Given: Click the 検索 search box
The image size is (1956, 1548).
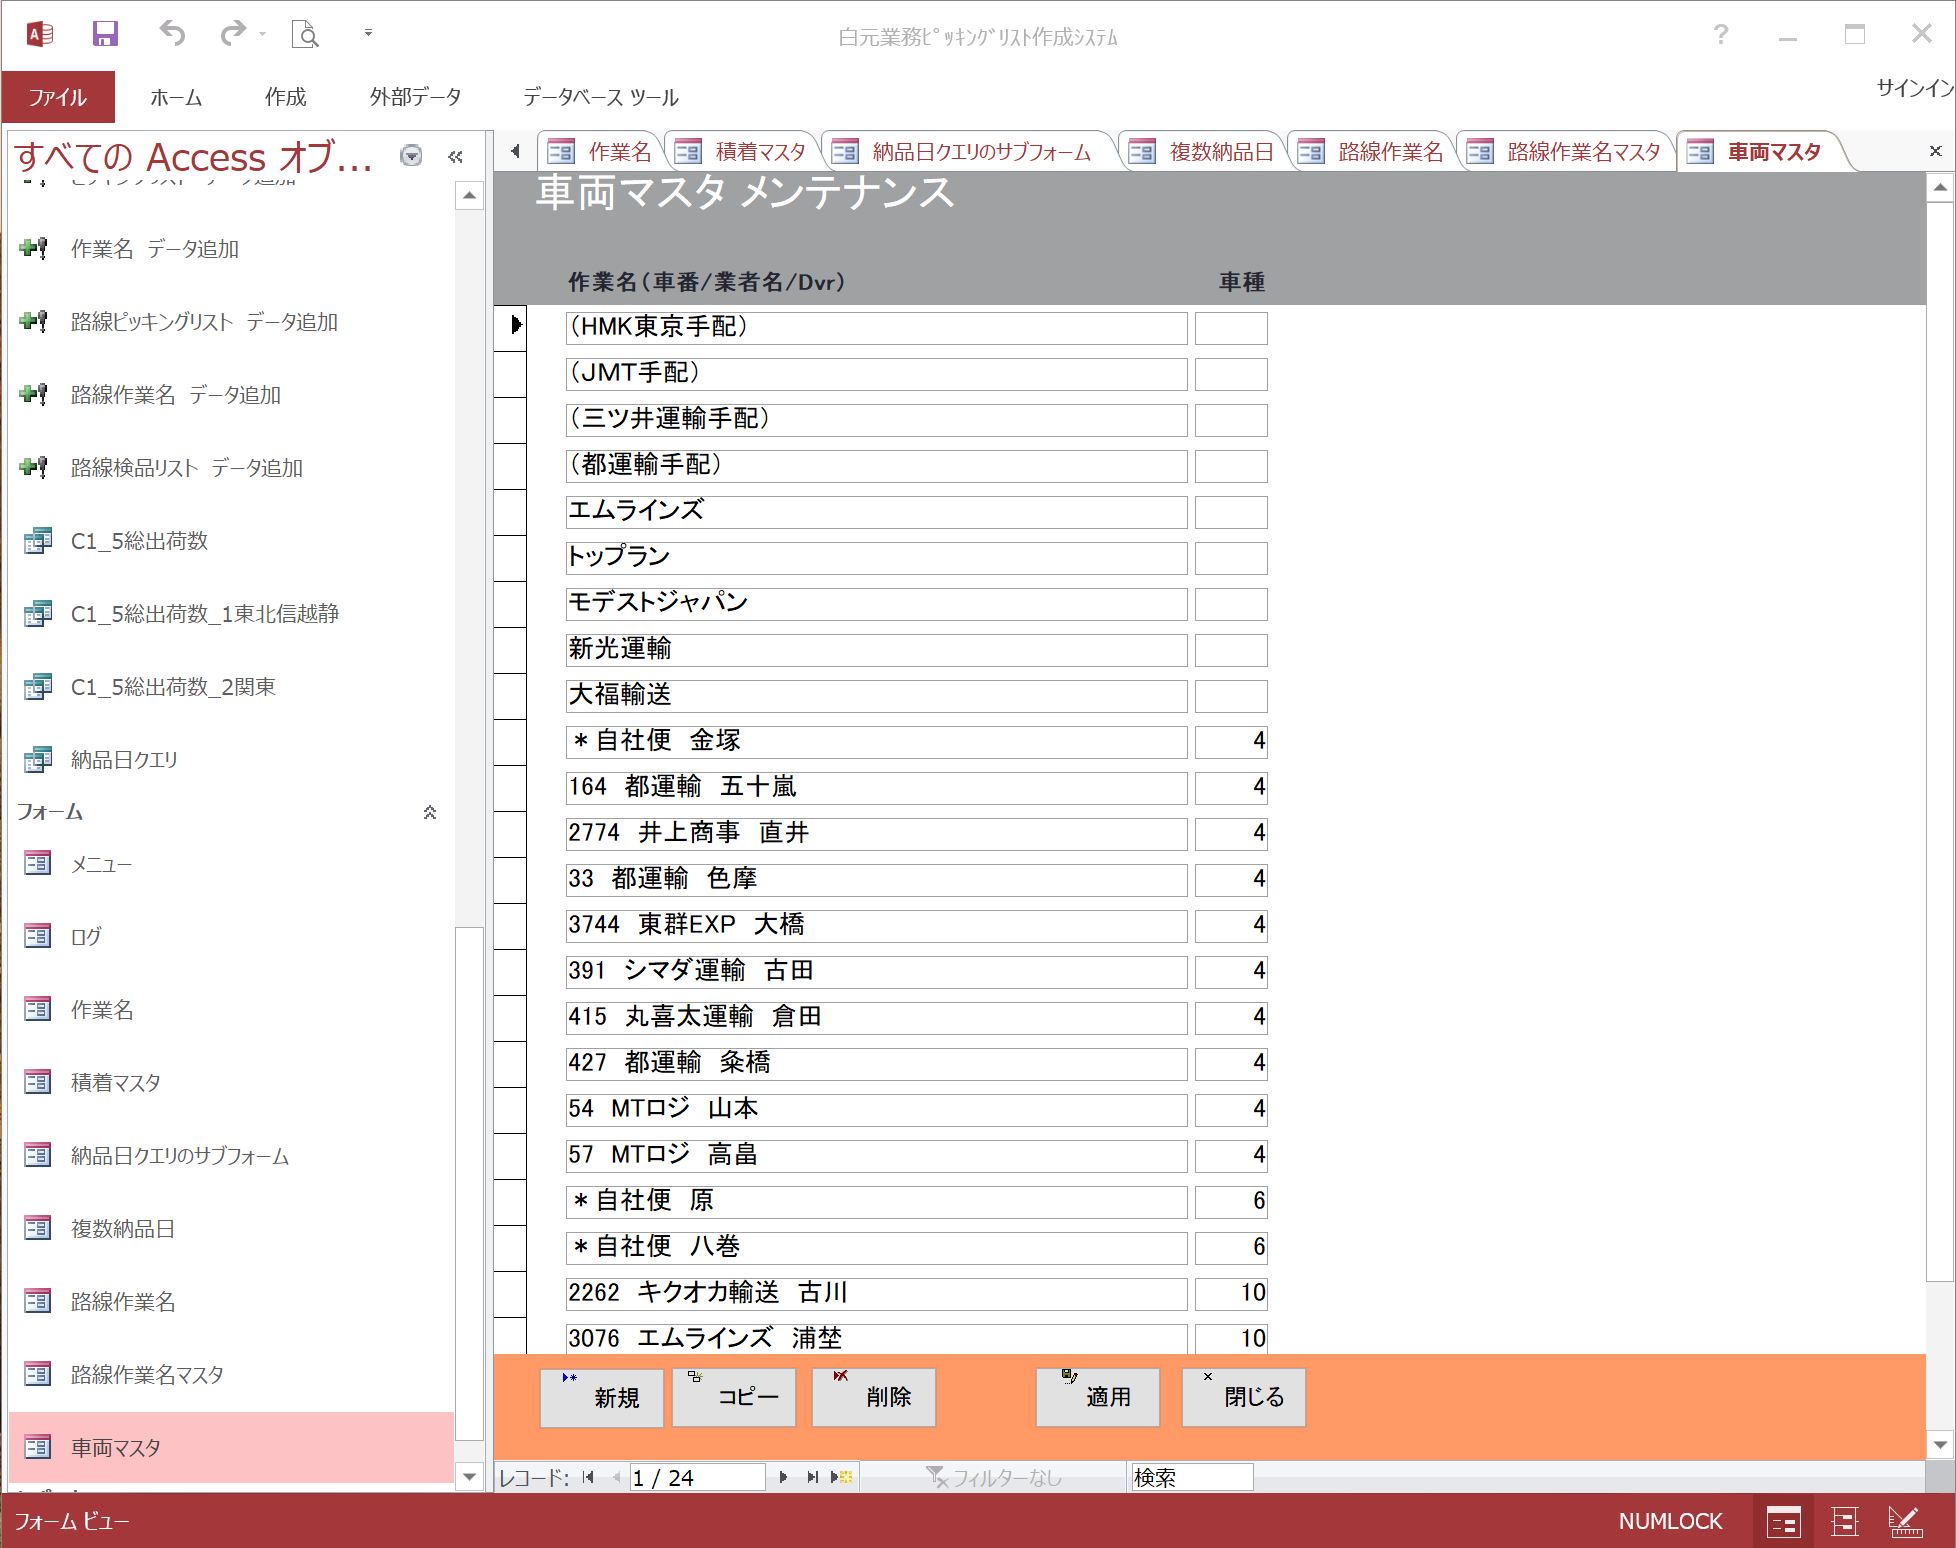Looking at the screenshot, I should [1190, 1477].
